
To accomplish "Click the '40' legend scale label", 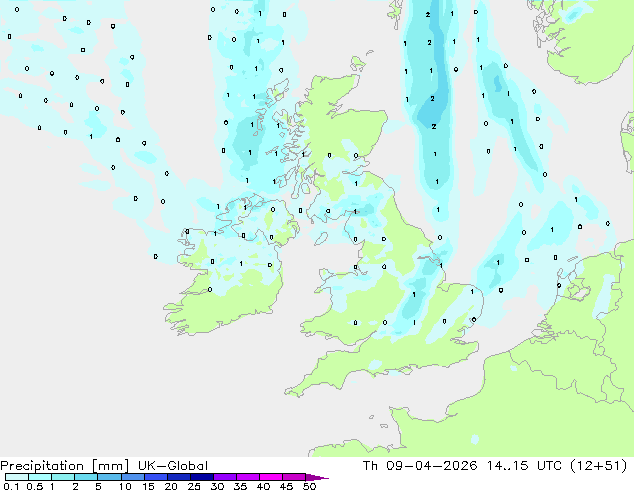I will coord(263,486).
